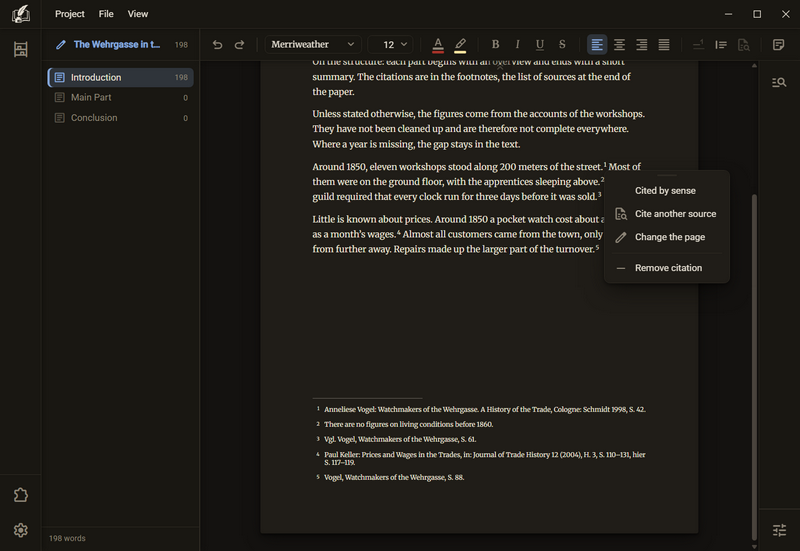Click the project word count 198 in header

click(181, 45)
